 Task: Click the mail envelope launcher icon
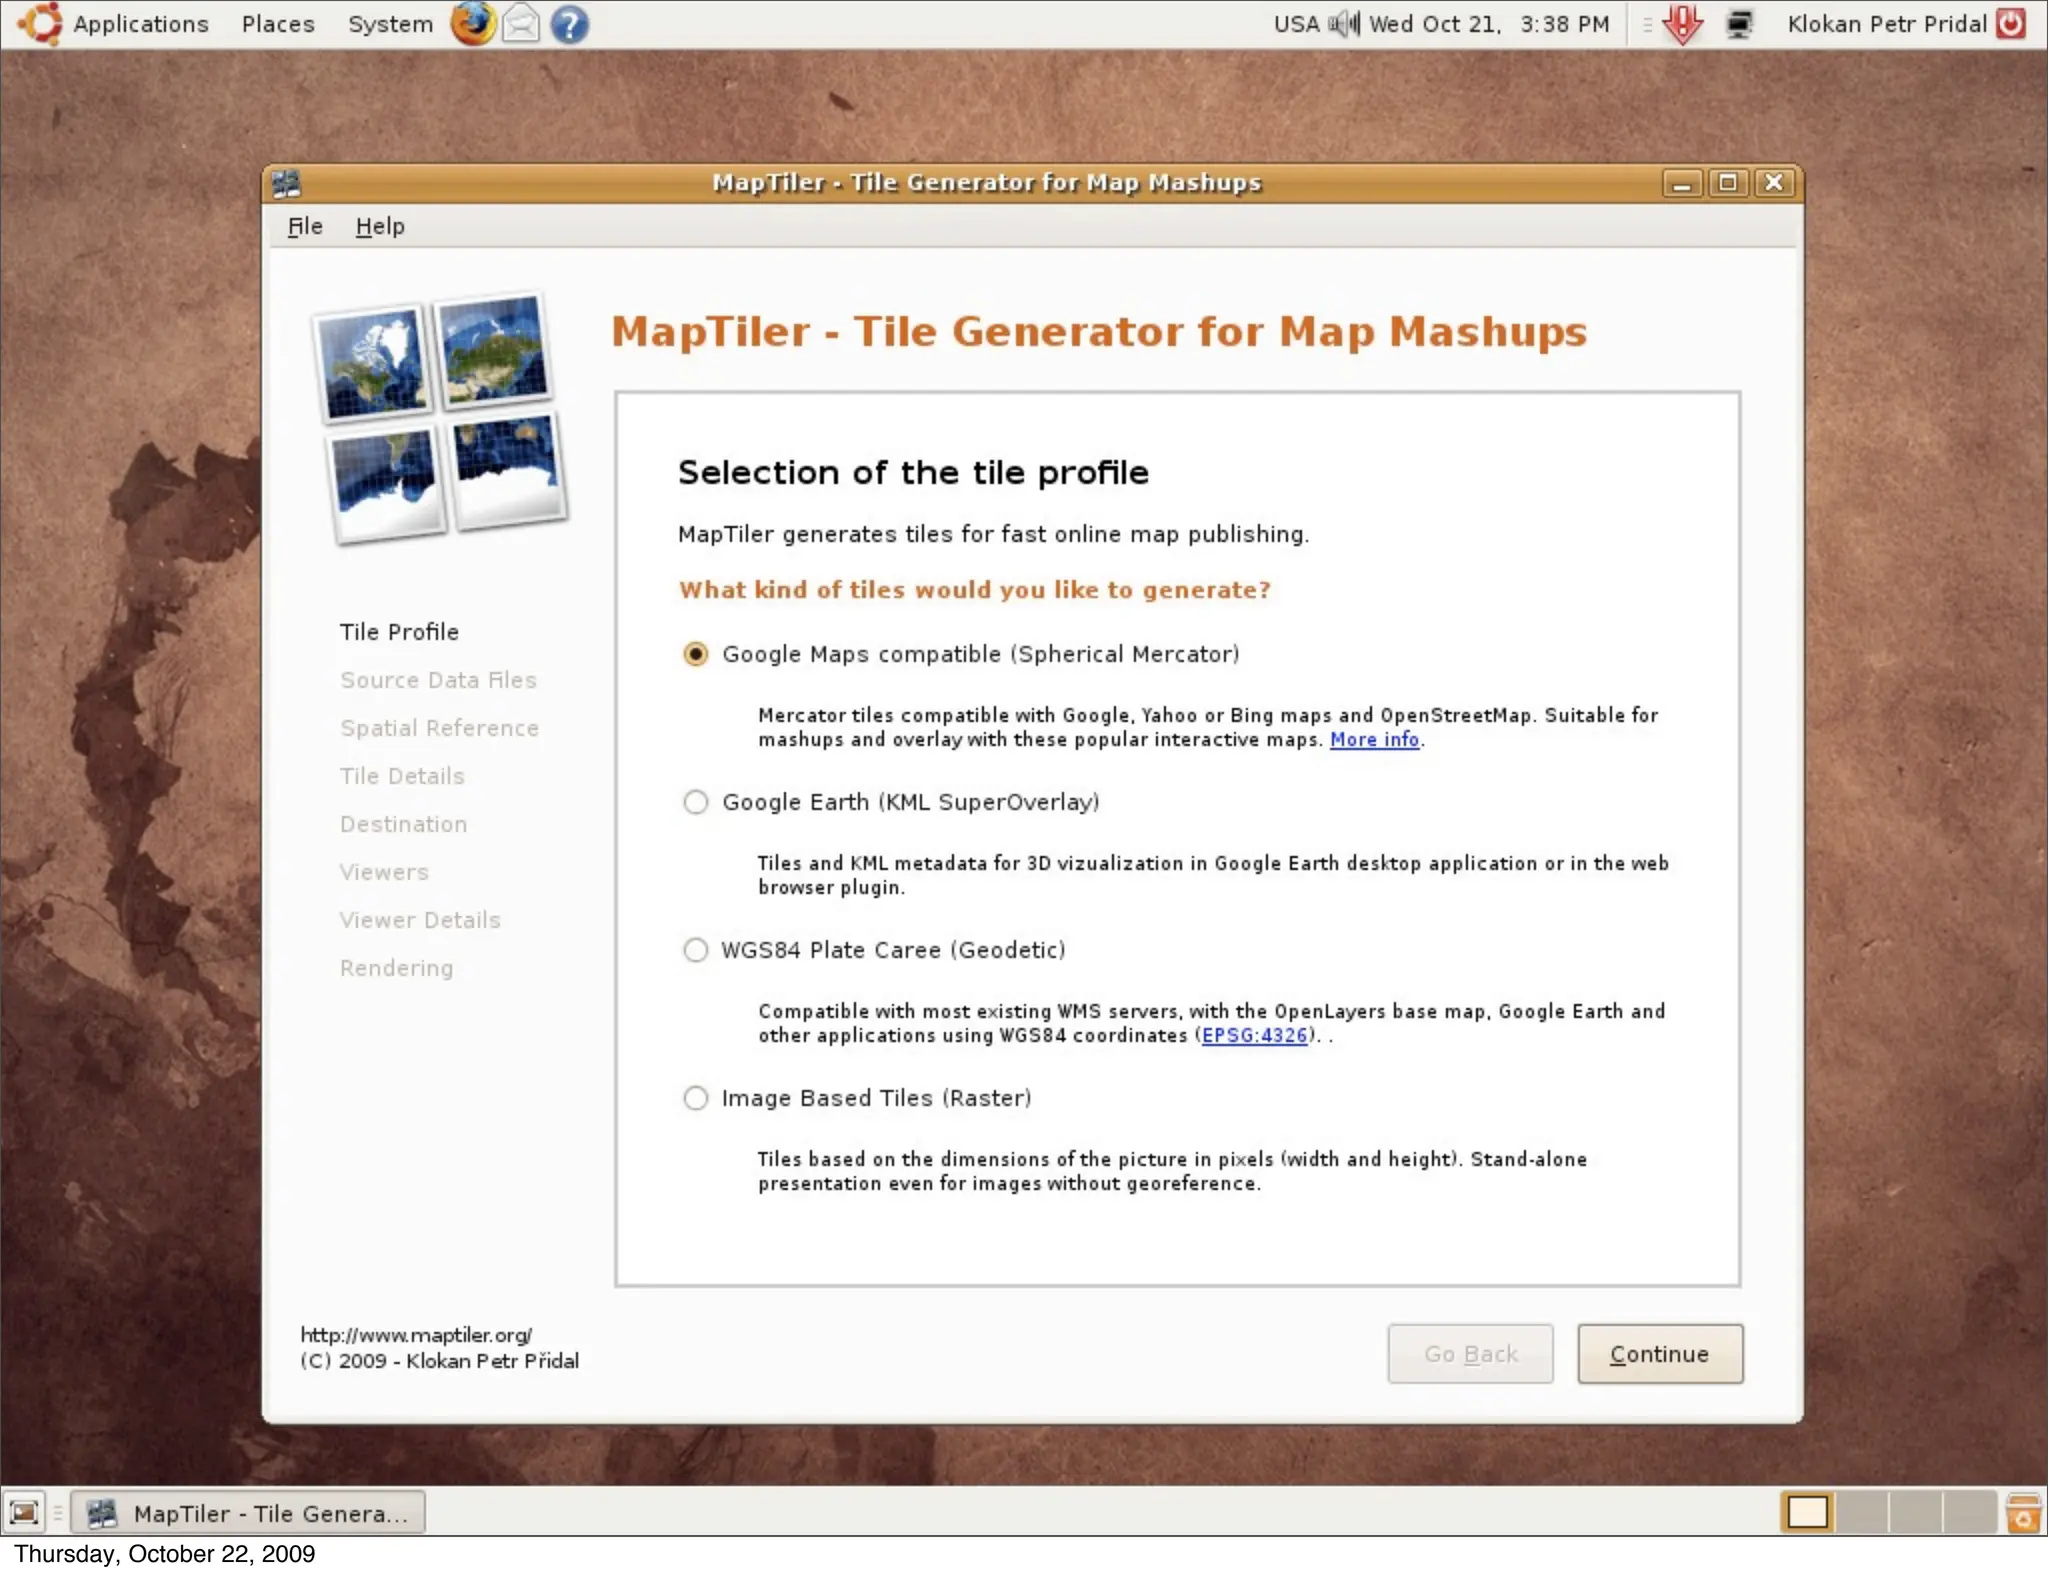520,24
